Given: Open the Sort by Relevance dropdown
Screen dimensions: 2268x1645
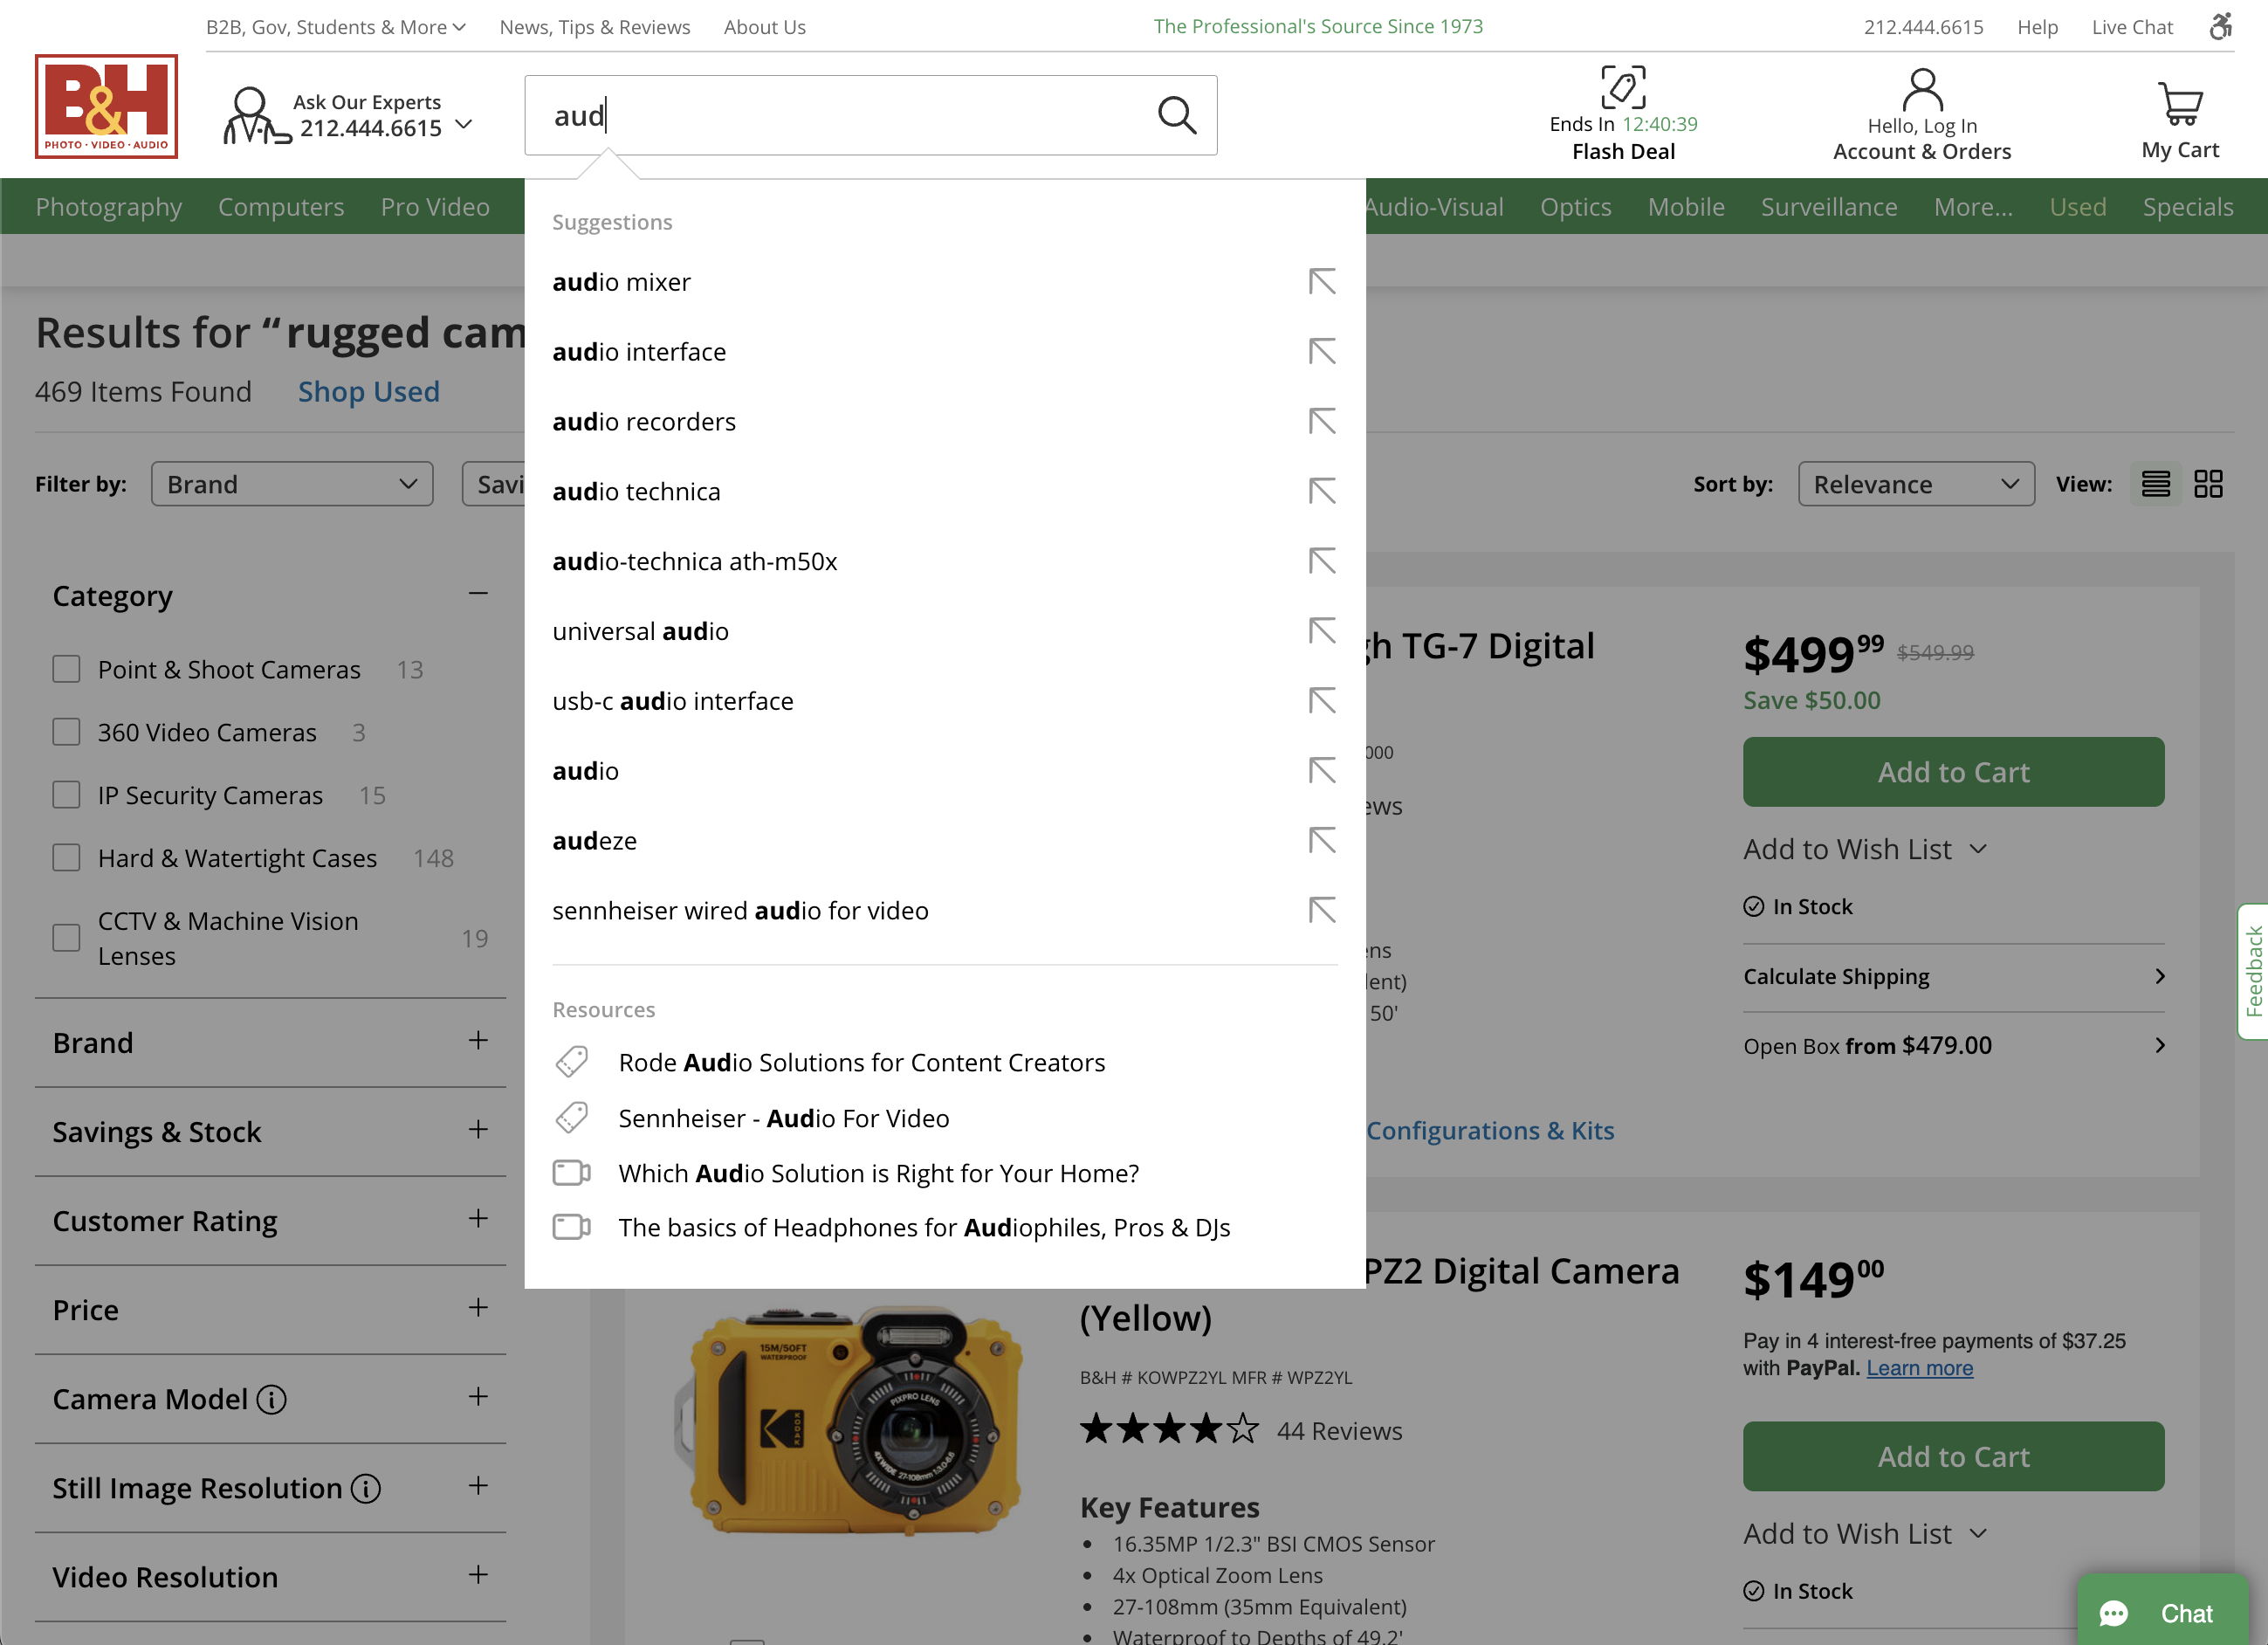Looking at the screenshot, I should click(x=1915, y=483).
